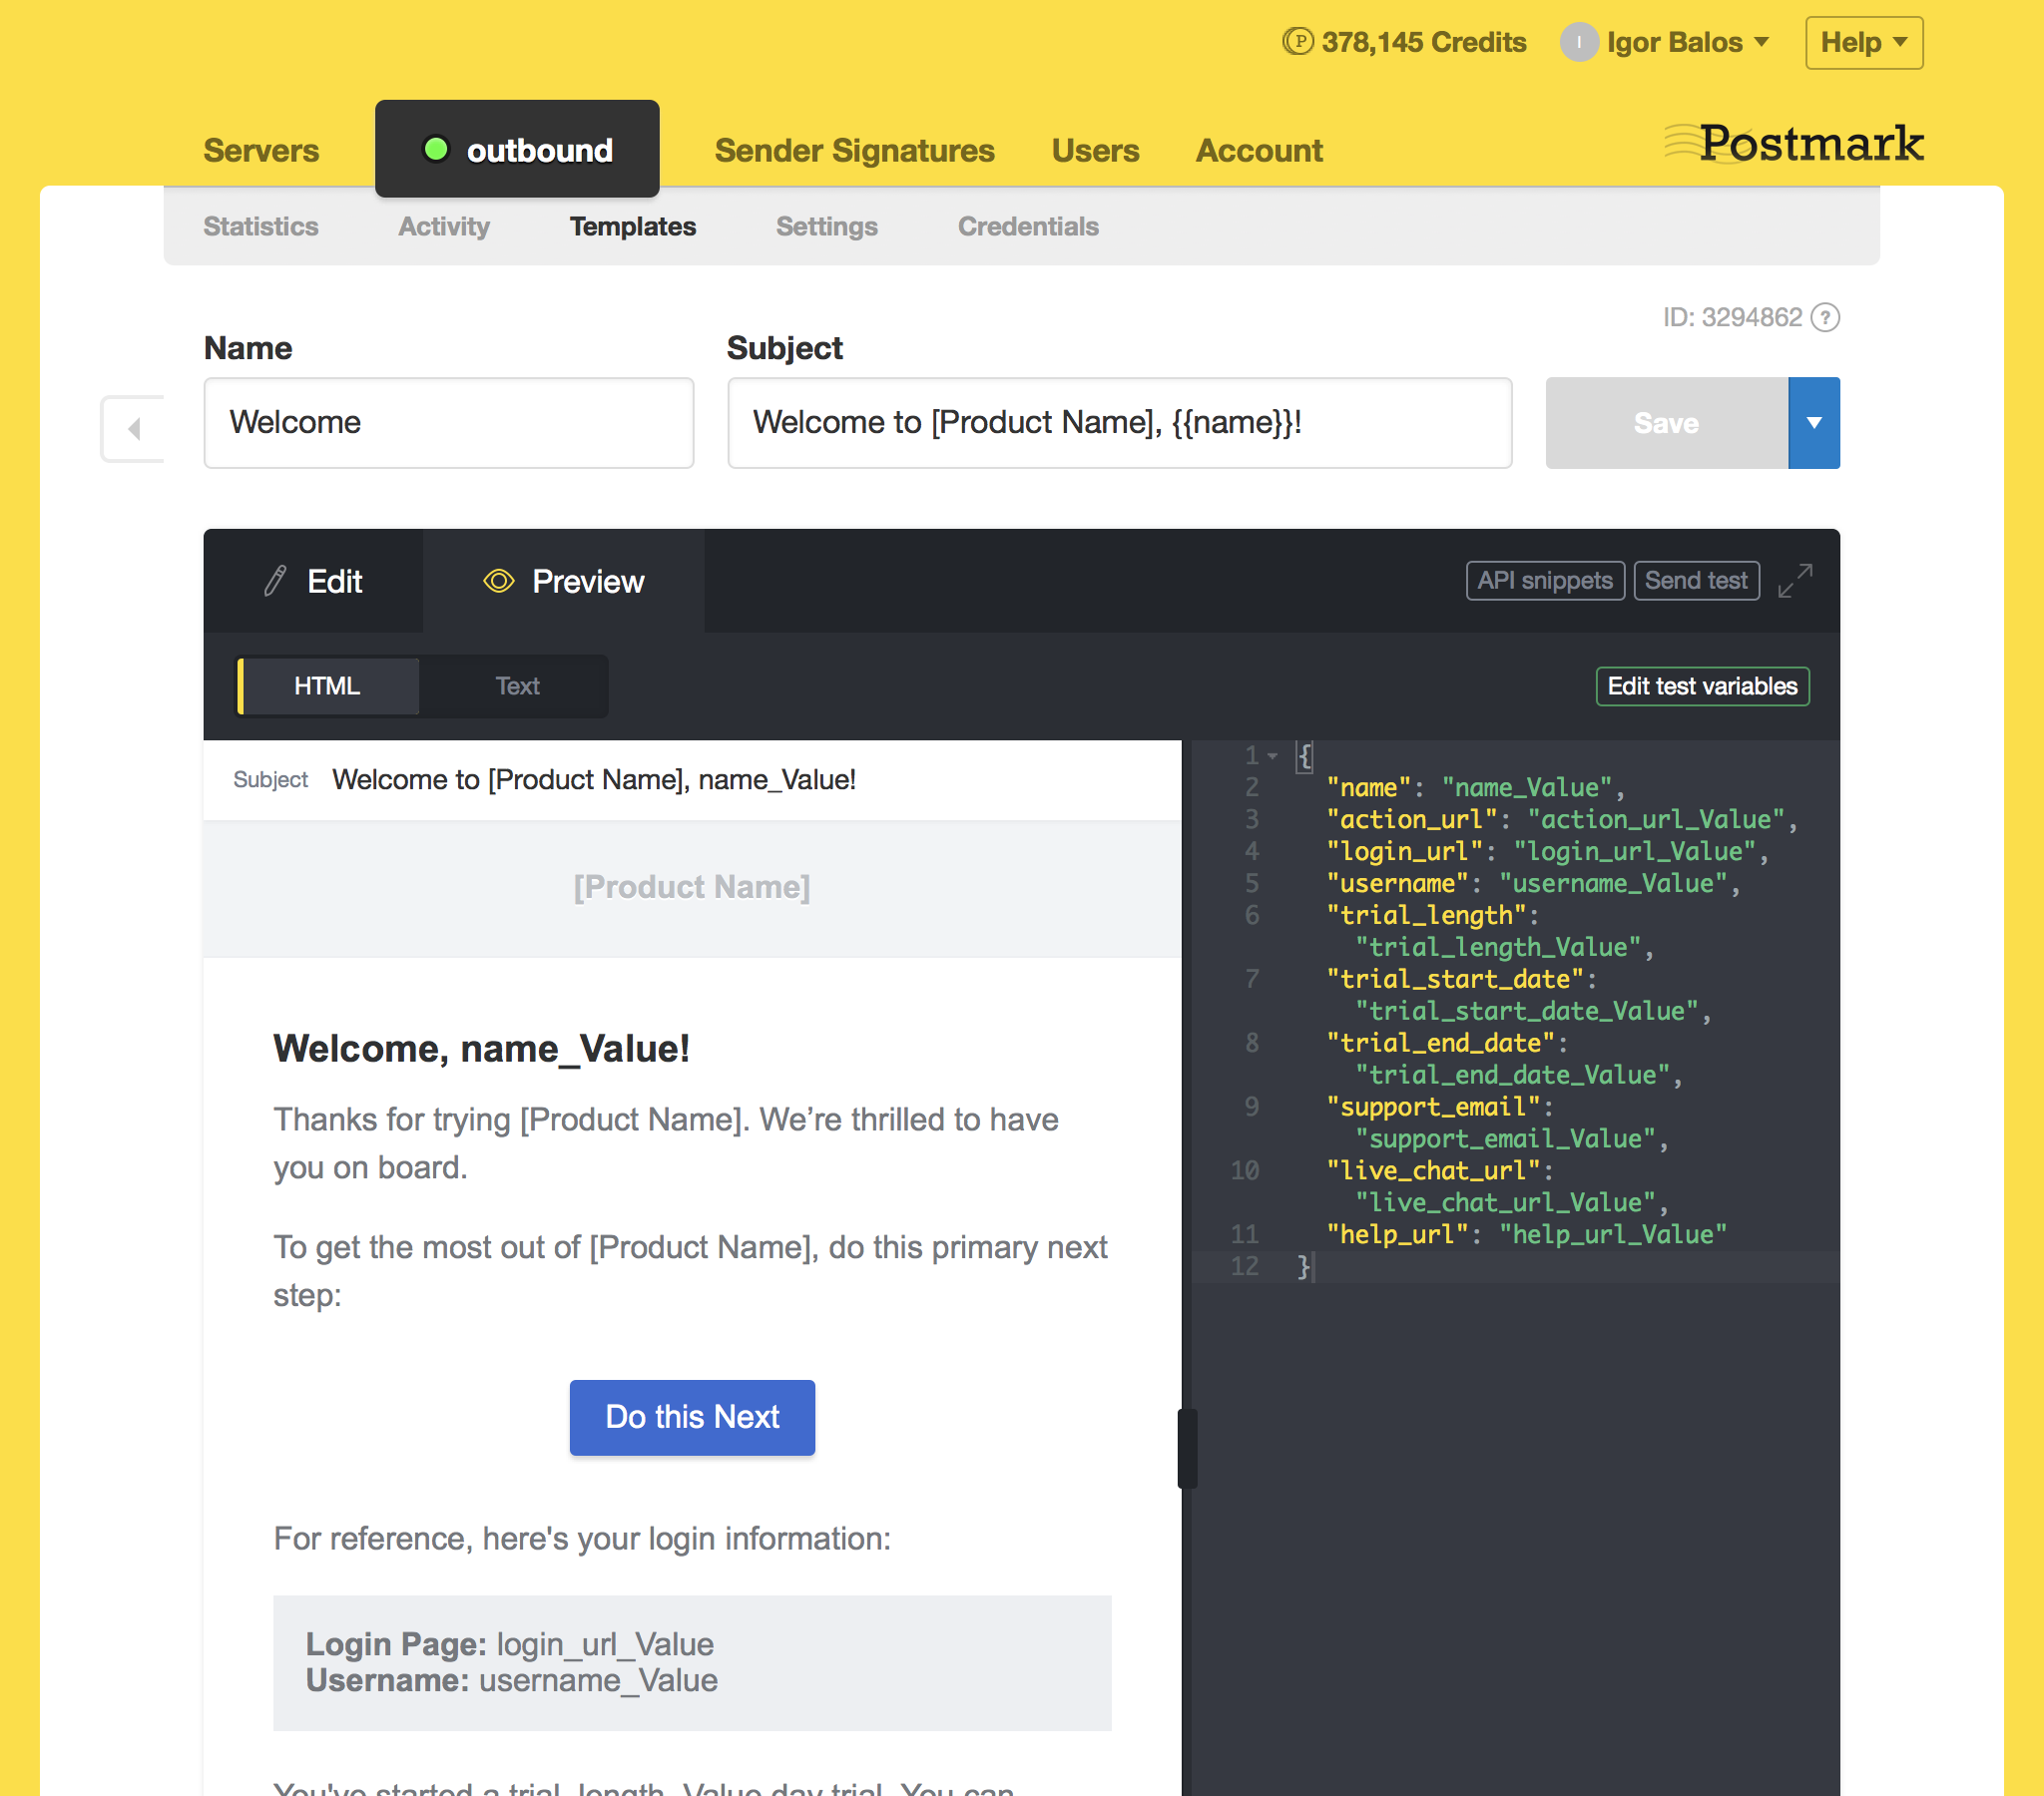Viewport: 2044px width, 1796px height.
Task: Click the API snippets button icon
Action: click(x=1542, y=580)
